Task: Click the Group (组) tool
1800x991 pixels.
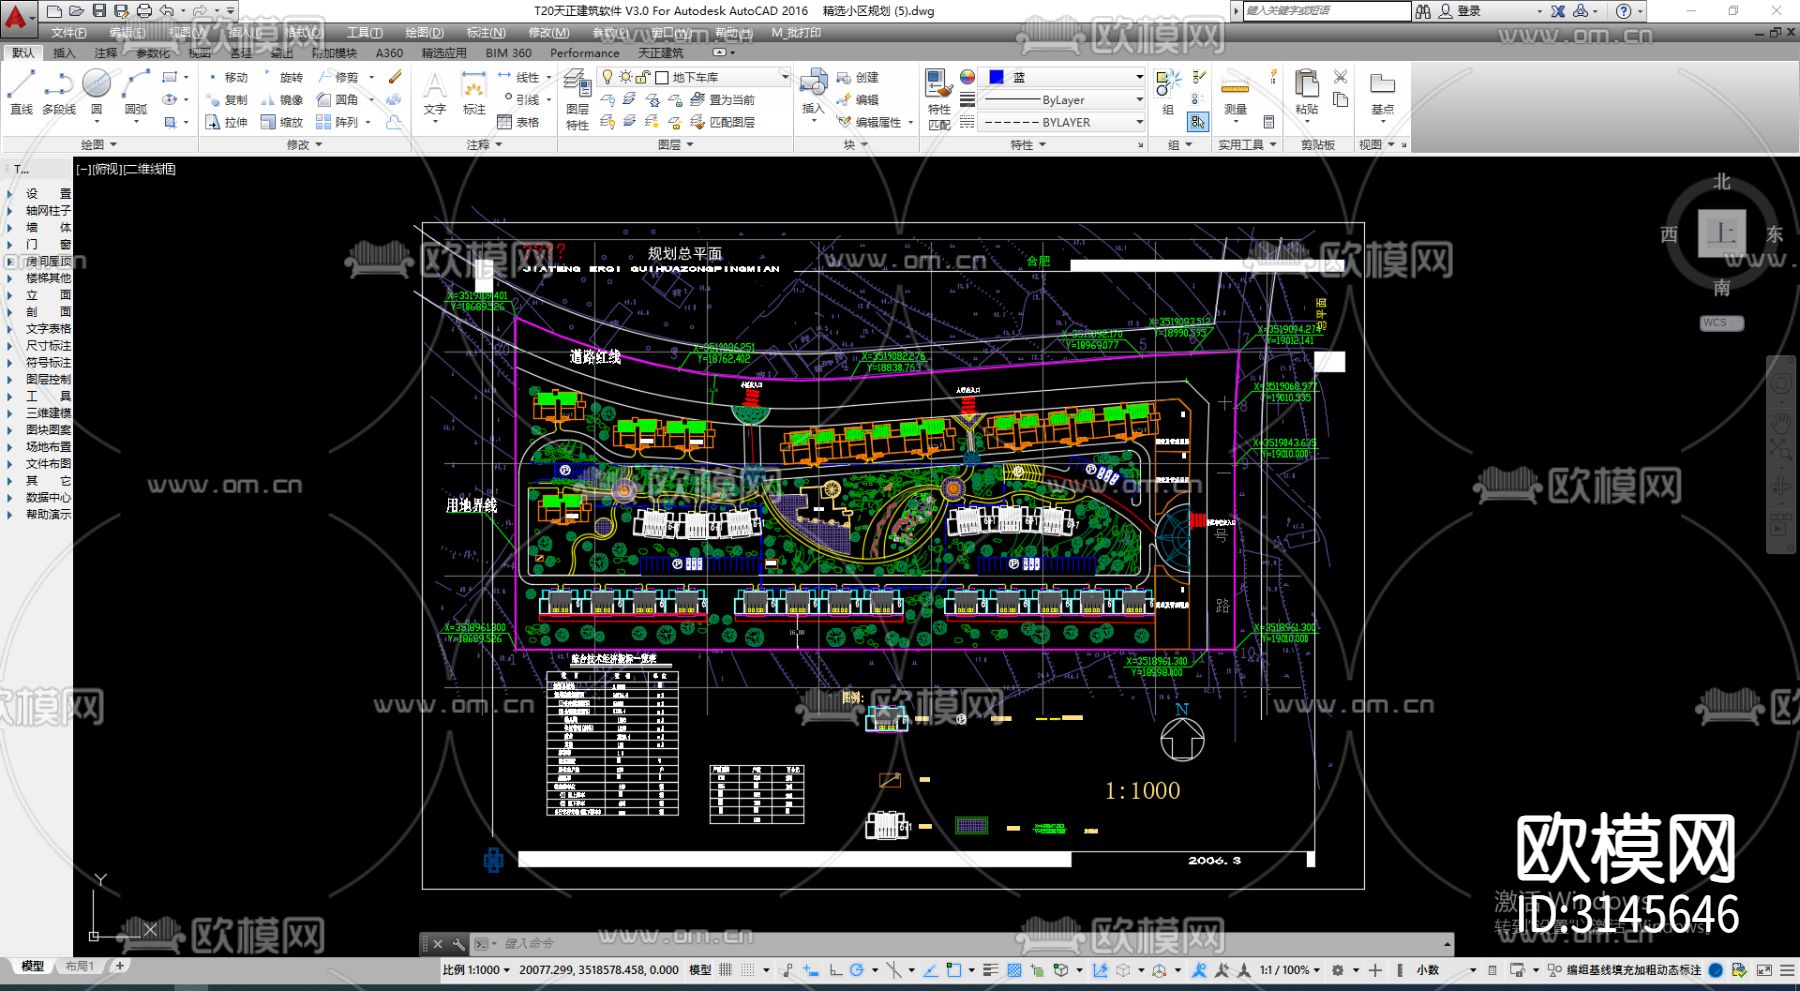Action: [x=1167, y=92]
